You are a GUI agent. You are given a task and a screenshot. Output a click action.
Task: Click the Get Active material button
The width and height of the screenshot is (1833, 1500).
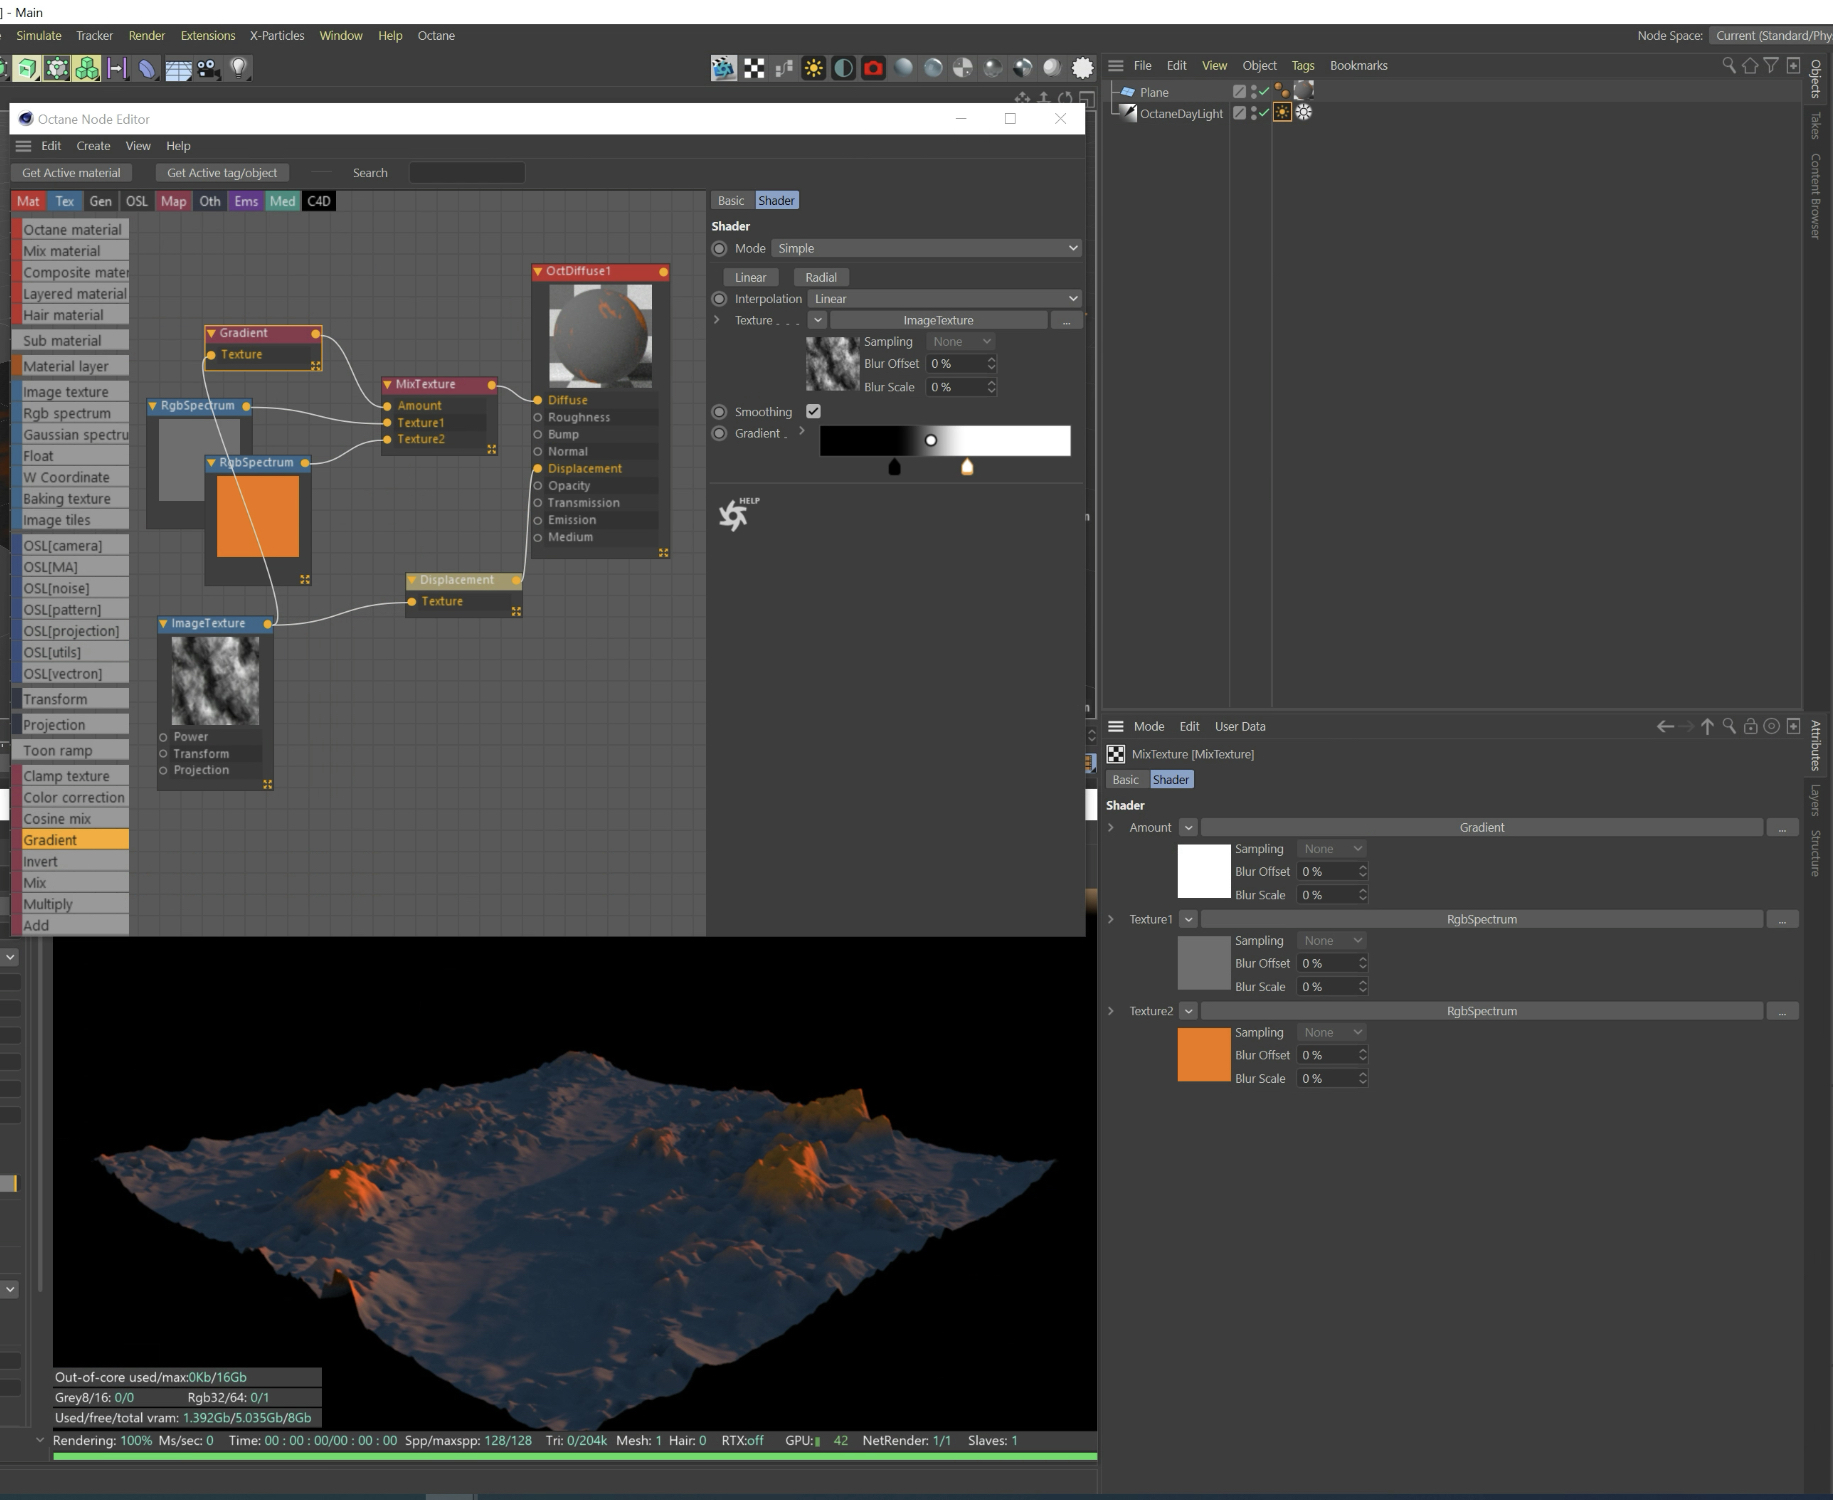(71, 173)
